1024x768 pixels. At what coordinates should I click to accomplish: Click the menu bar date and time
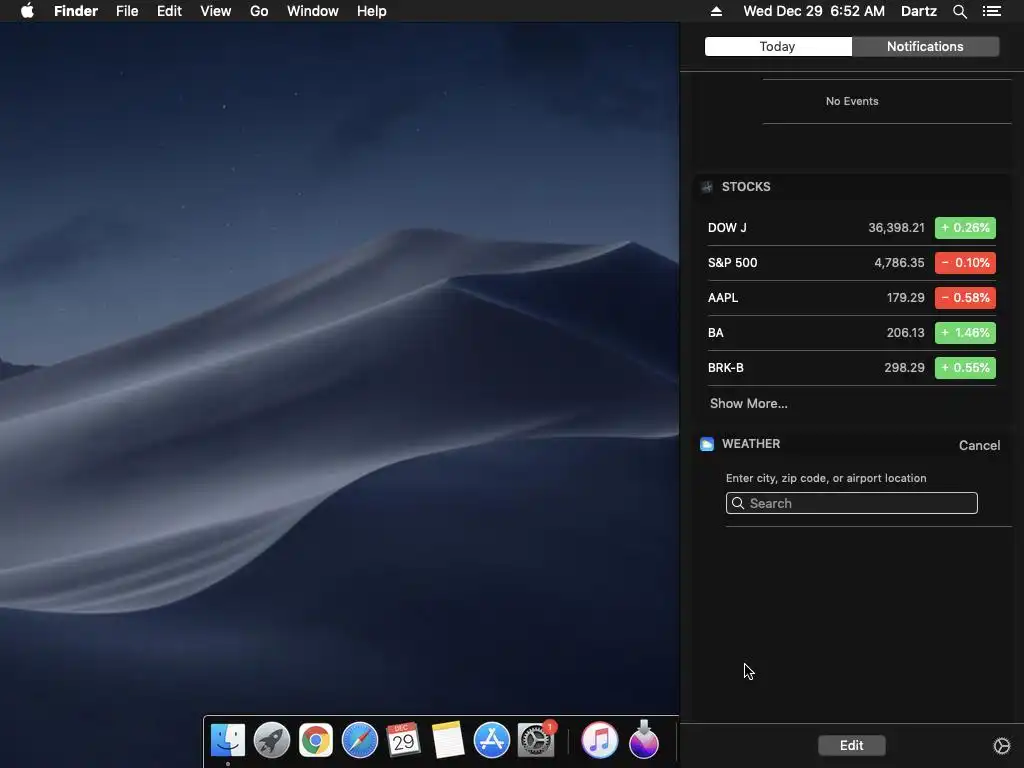(x=814, y=11)
